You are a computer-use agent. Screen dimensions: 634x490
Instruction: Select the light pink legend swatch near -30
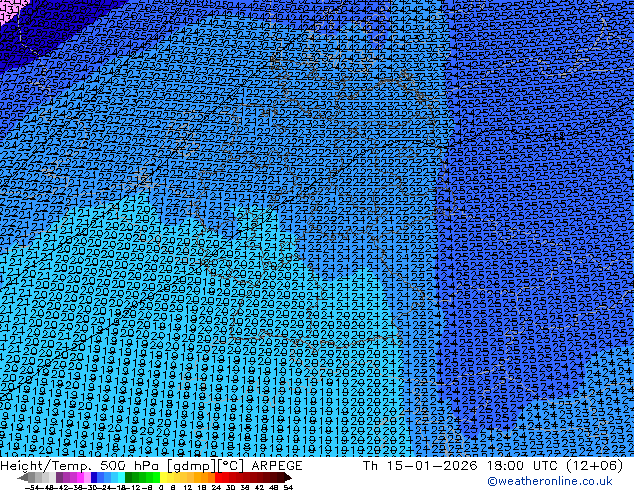coord(87,478)
